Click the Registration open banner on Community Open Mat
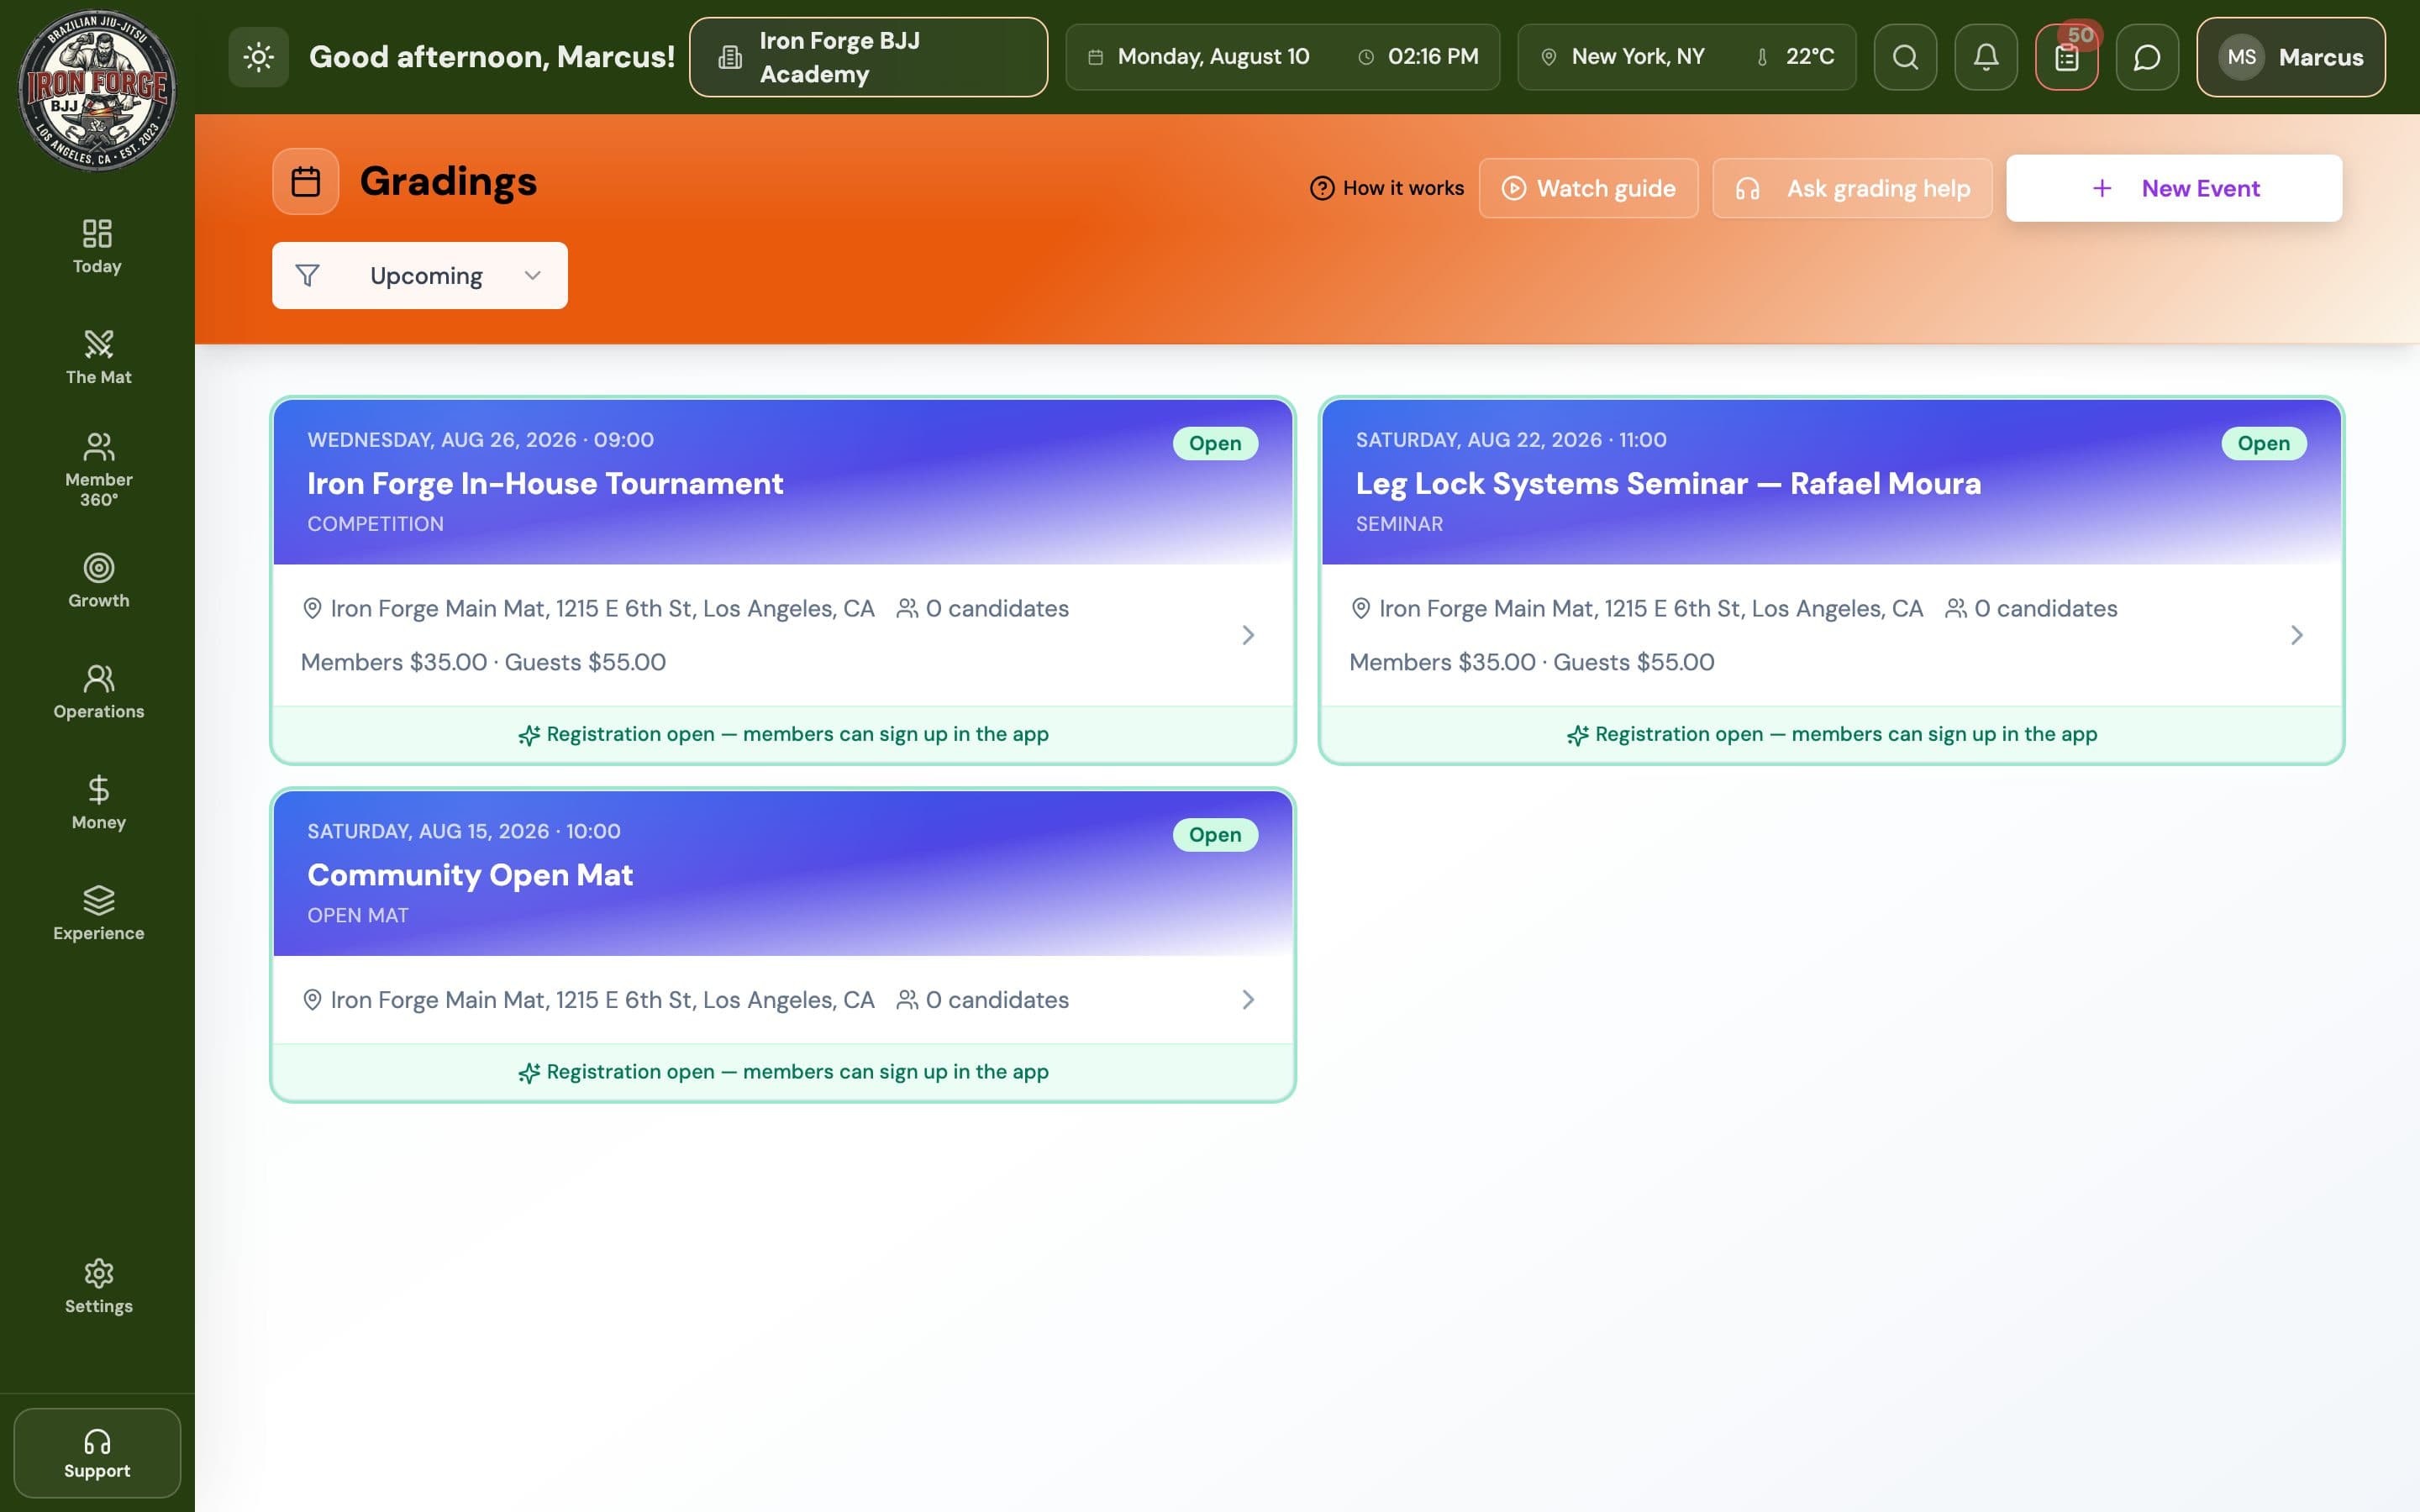Screen dimensions: 2420x1512 [x=783, y=1072]
